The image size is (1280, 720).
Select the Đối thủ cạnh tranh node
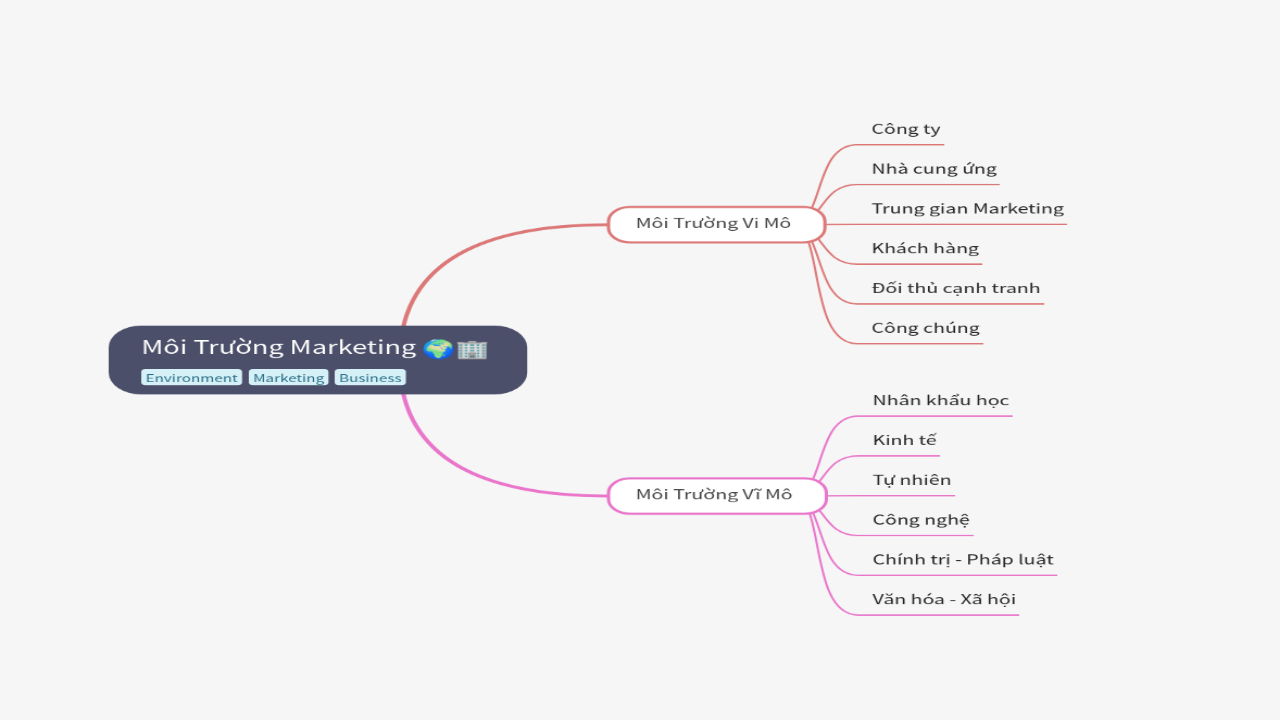955,287
